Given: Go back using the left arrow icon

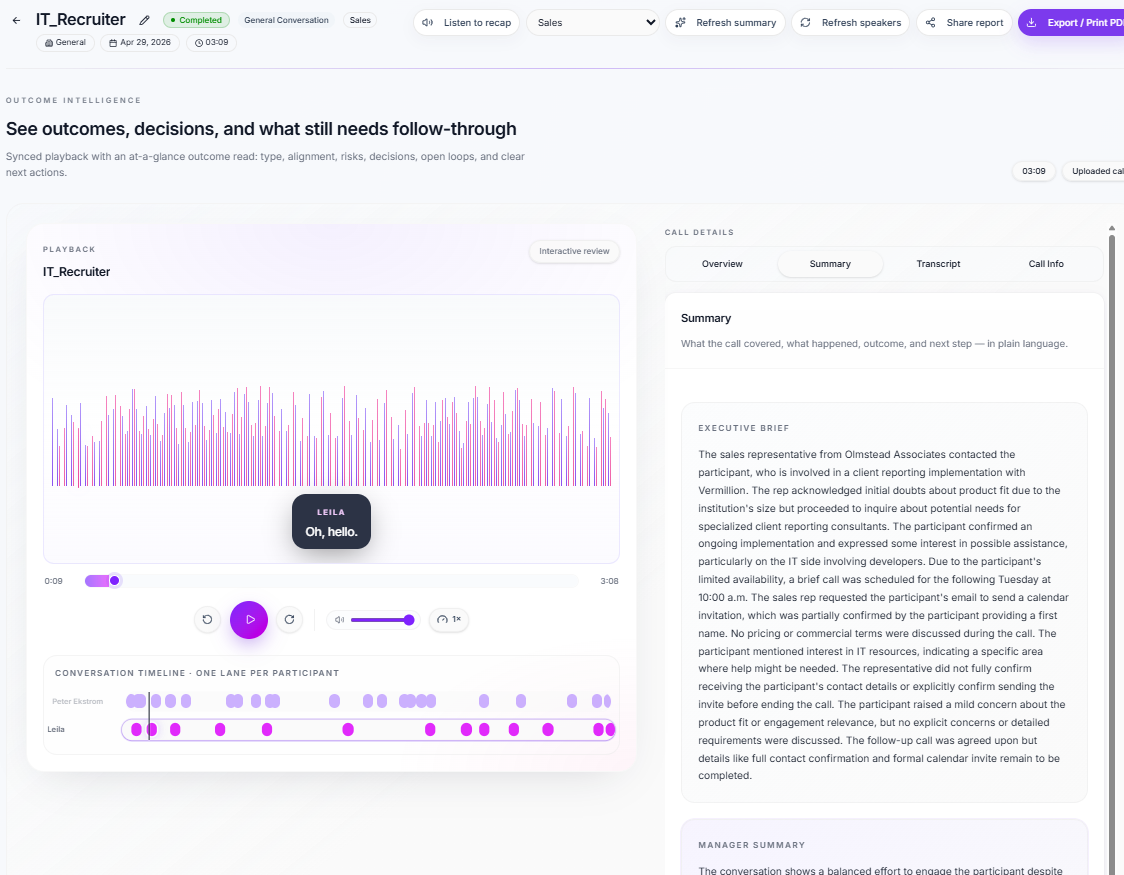Looking at the screenshot, I should (x=16, y=21).
